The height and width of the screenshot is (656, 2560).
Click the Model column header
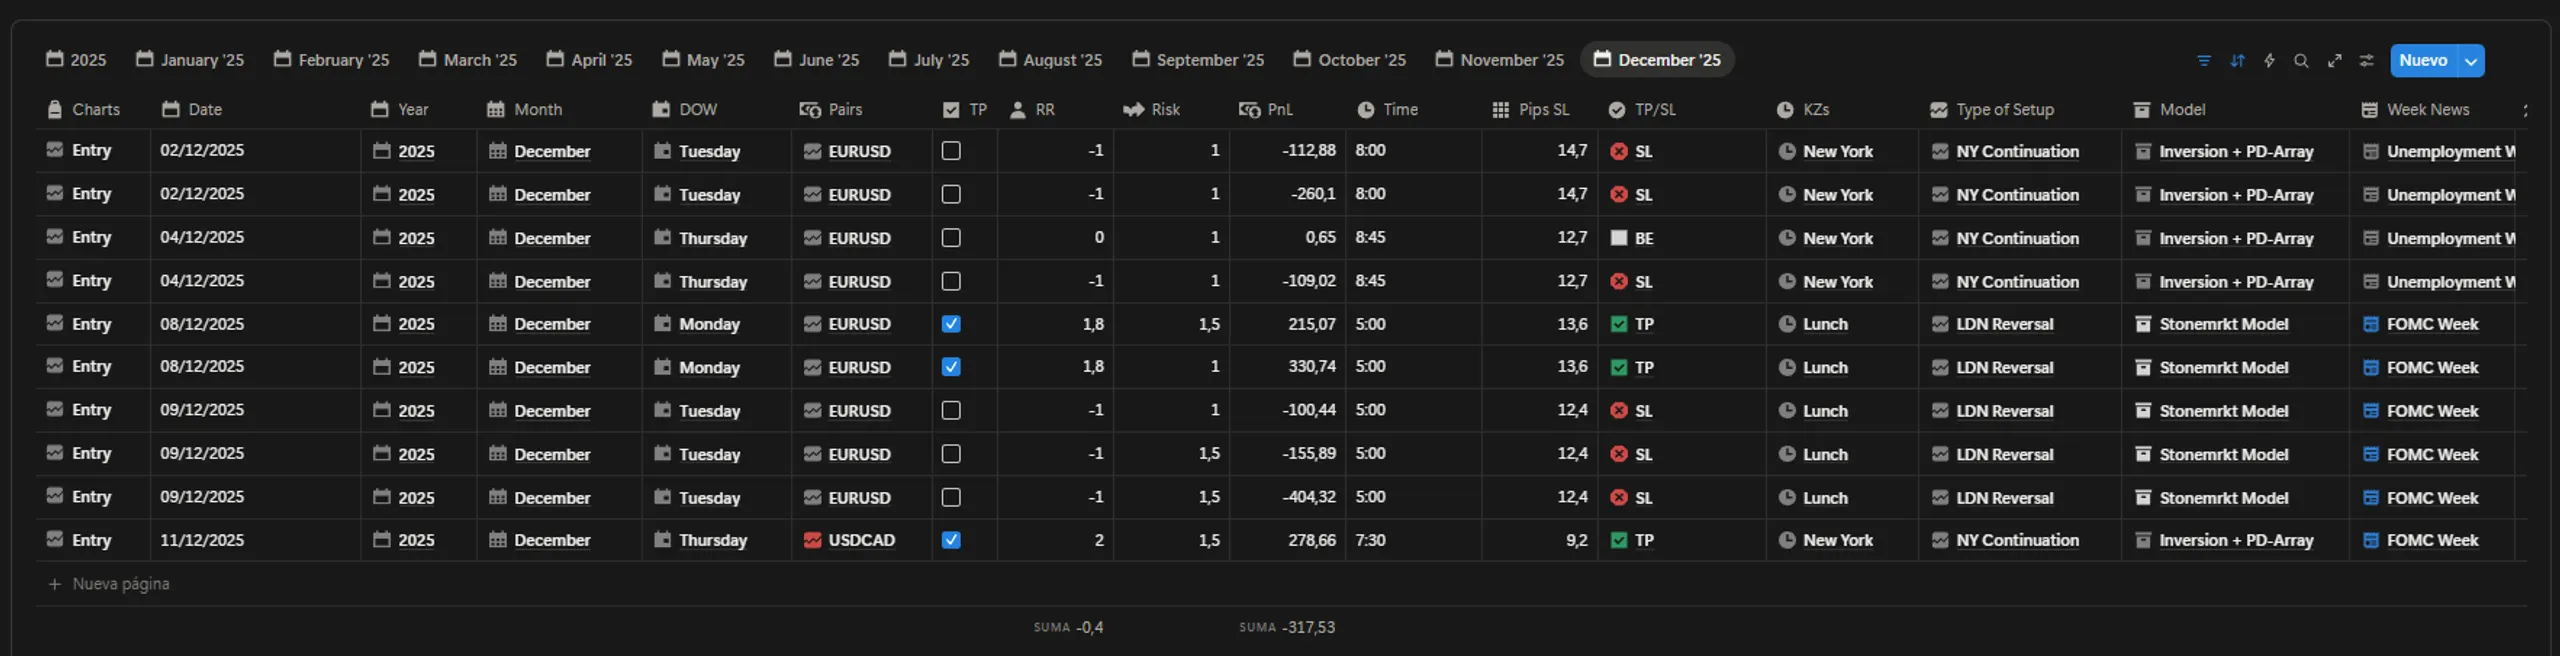pos(2169,109)
